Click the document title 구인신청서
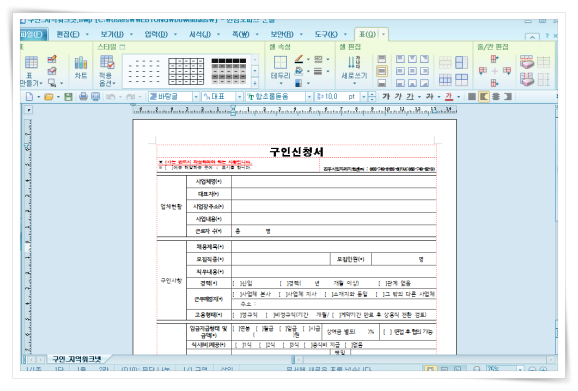The width and height of the screenshot is (578, 391). [297, 152]
